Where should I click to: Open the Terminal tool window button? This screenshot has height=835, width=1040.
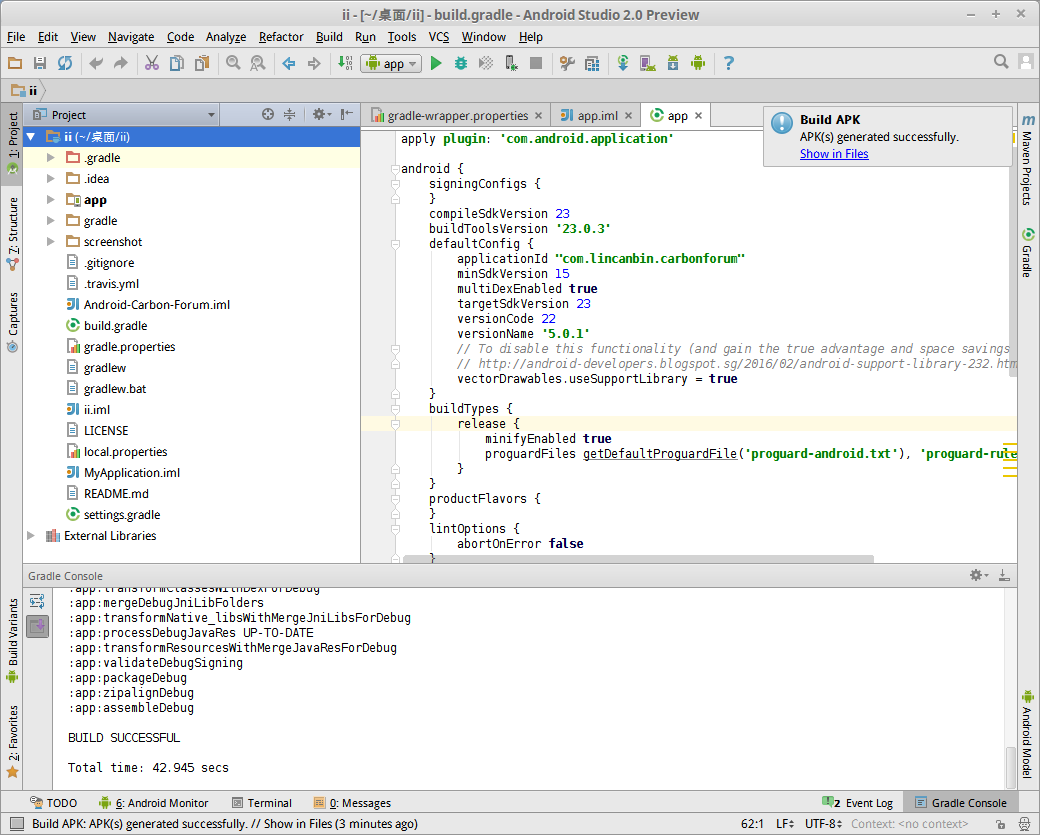coord(262,803)
